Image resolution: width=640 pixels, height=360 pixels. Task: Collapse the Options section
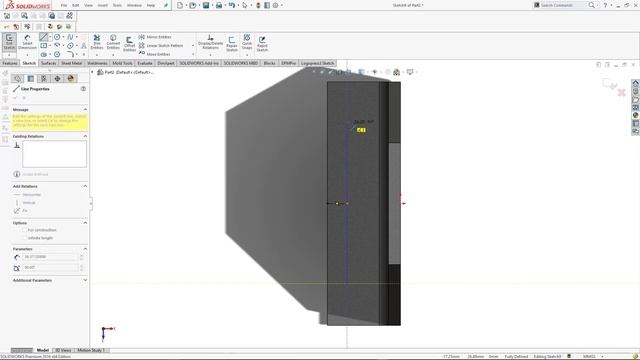[x=85, y=223]
